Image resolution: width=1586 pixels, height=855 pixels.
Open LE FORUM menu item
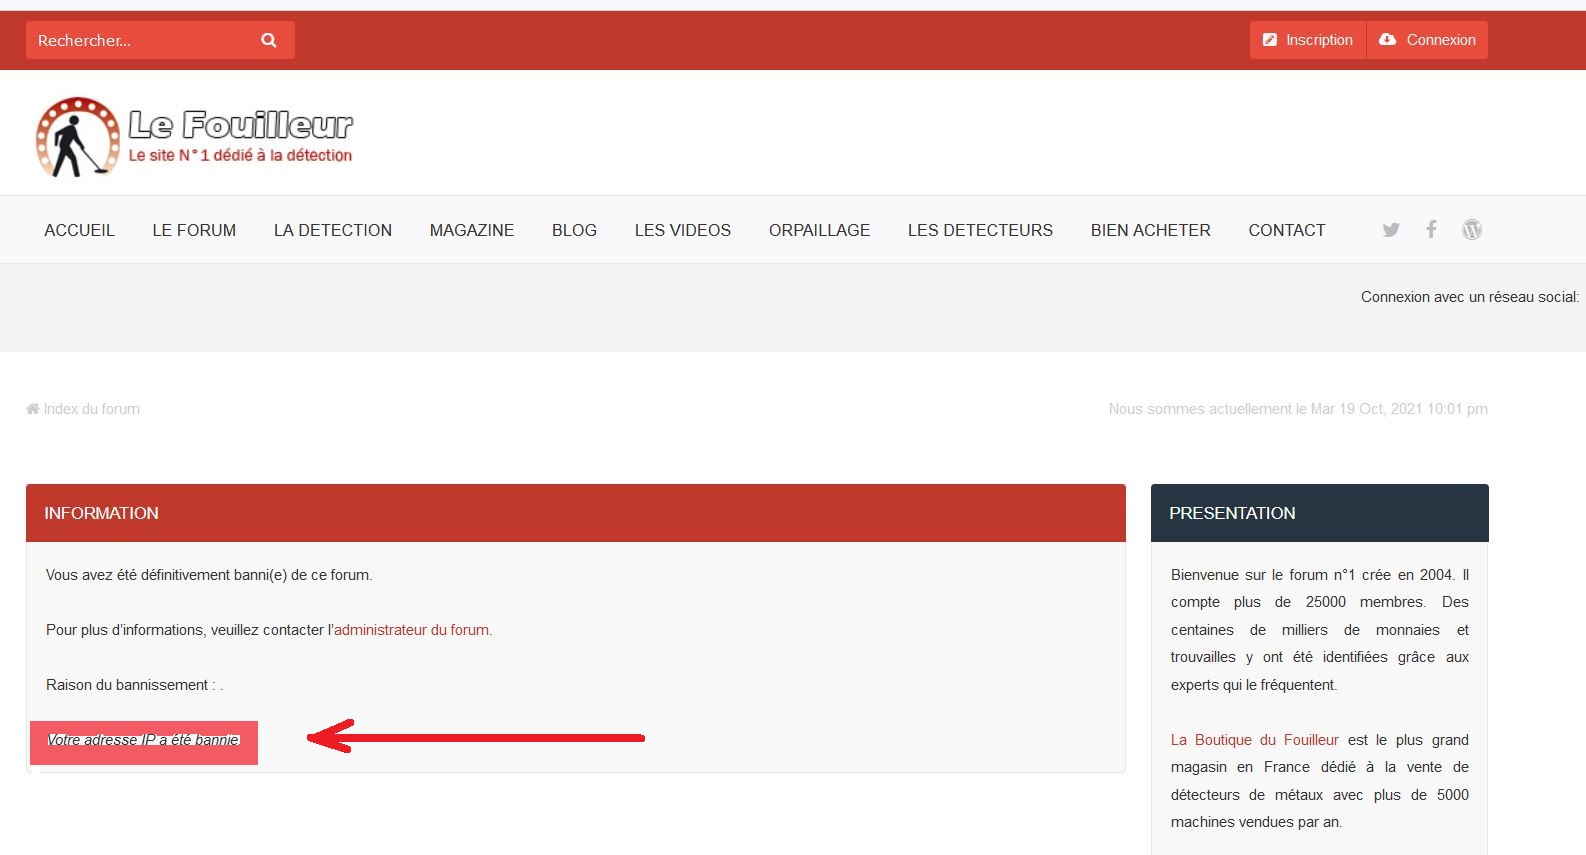coord(194,230)
